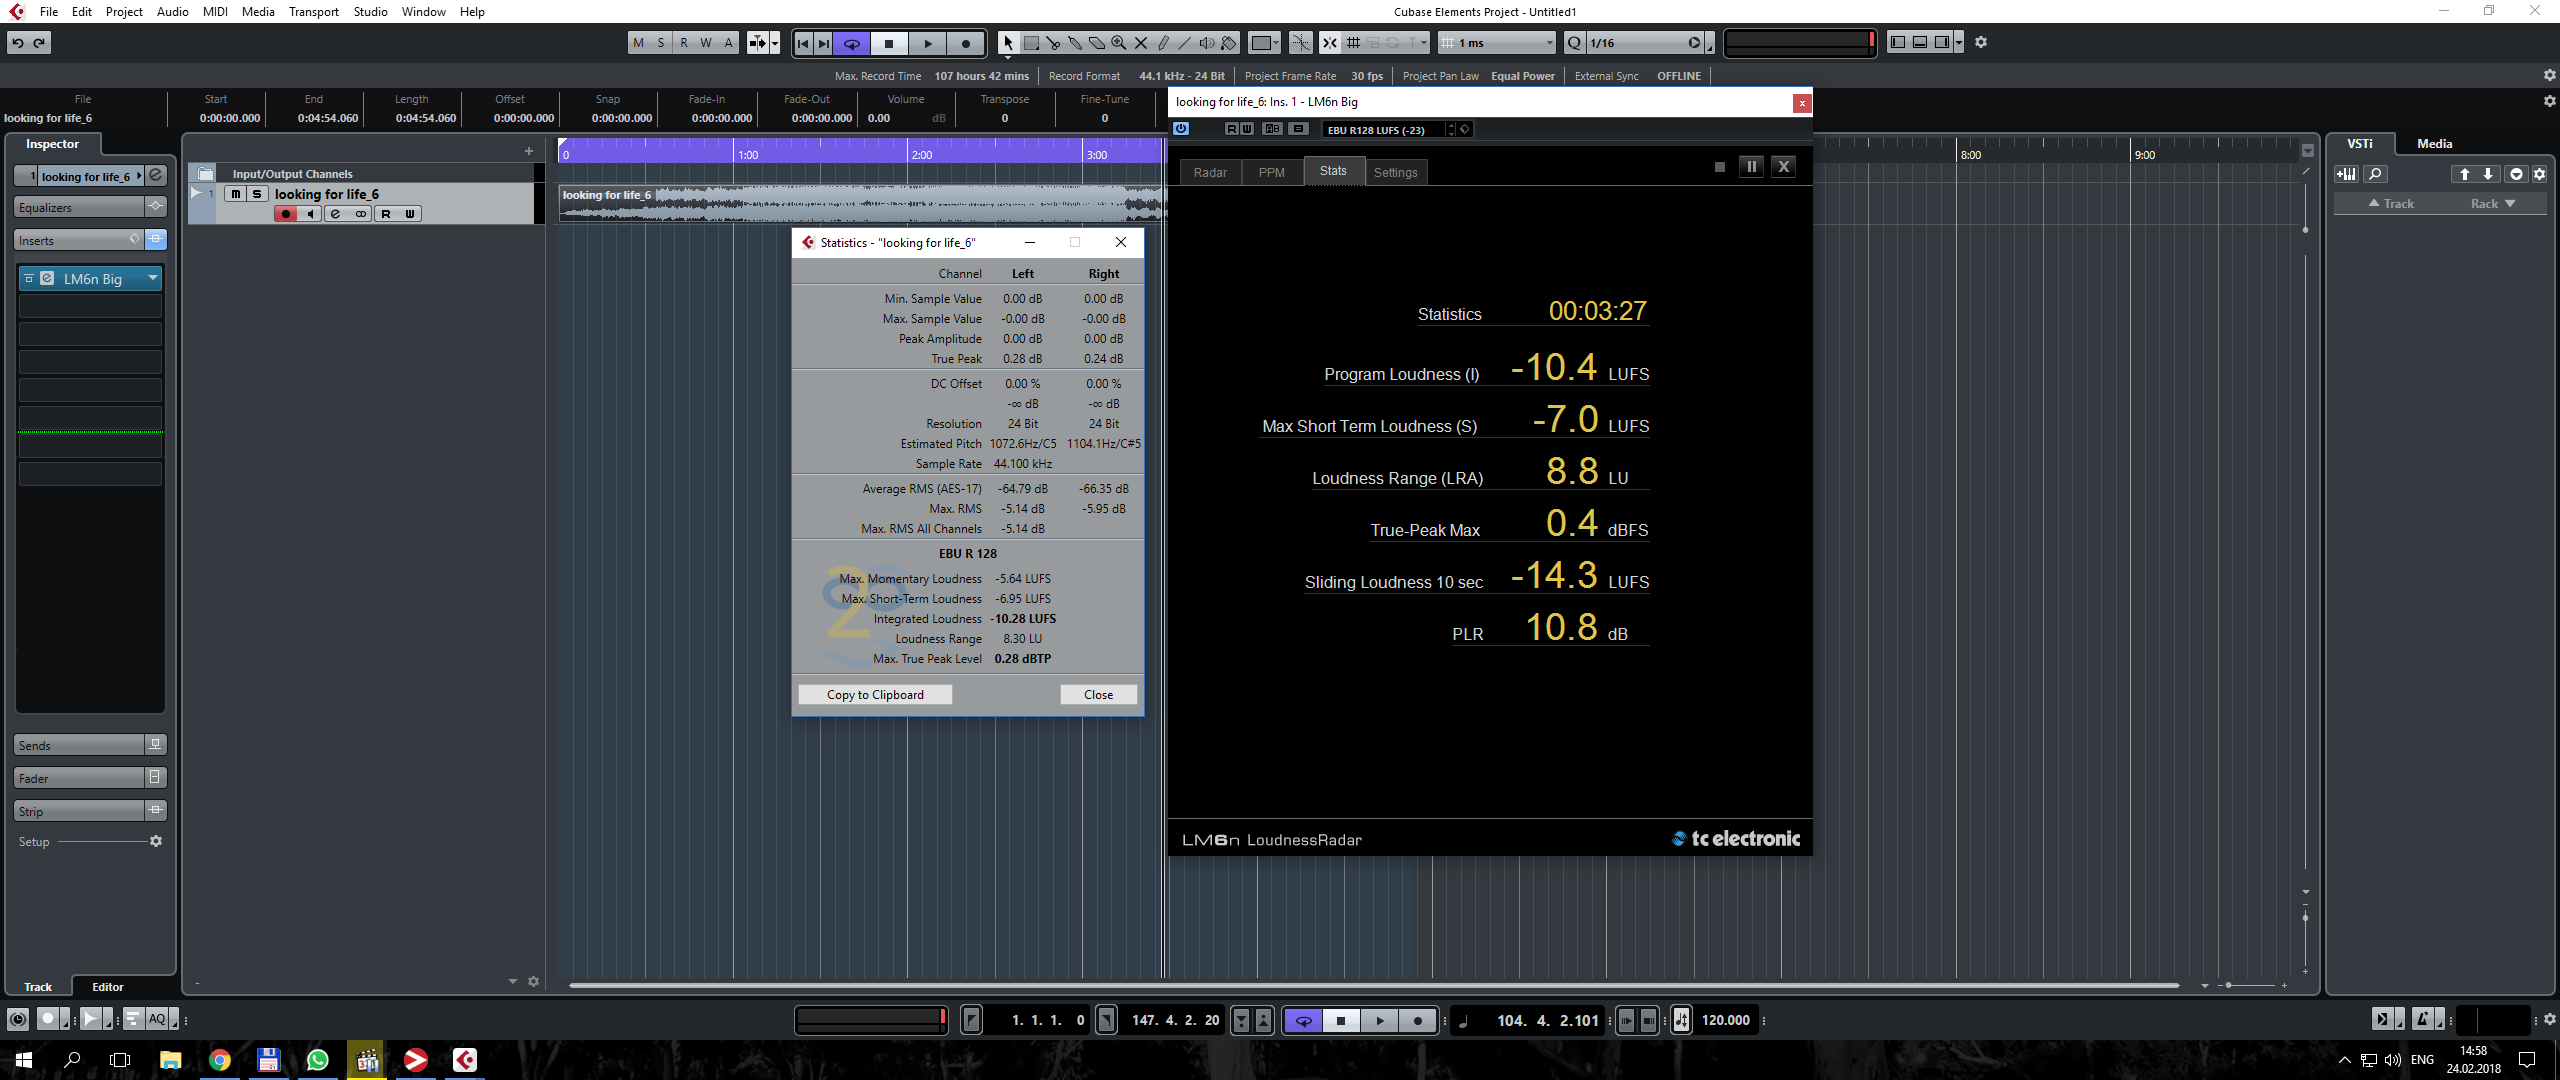Toggle Read Automation on the track
Viewport: 2560px width, 1080px height.
pos(386,214)
